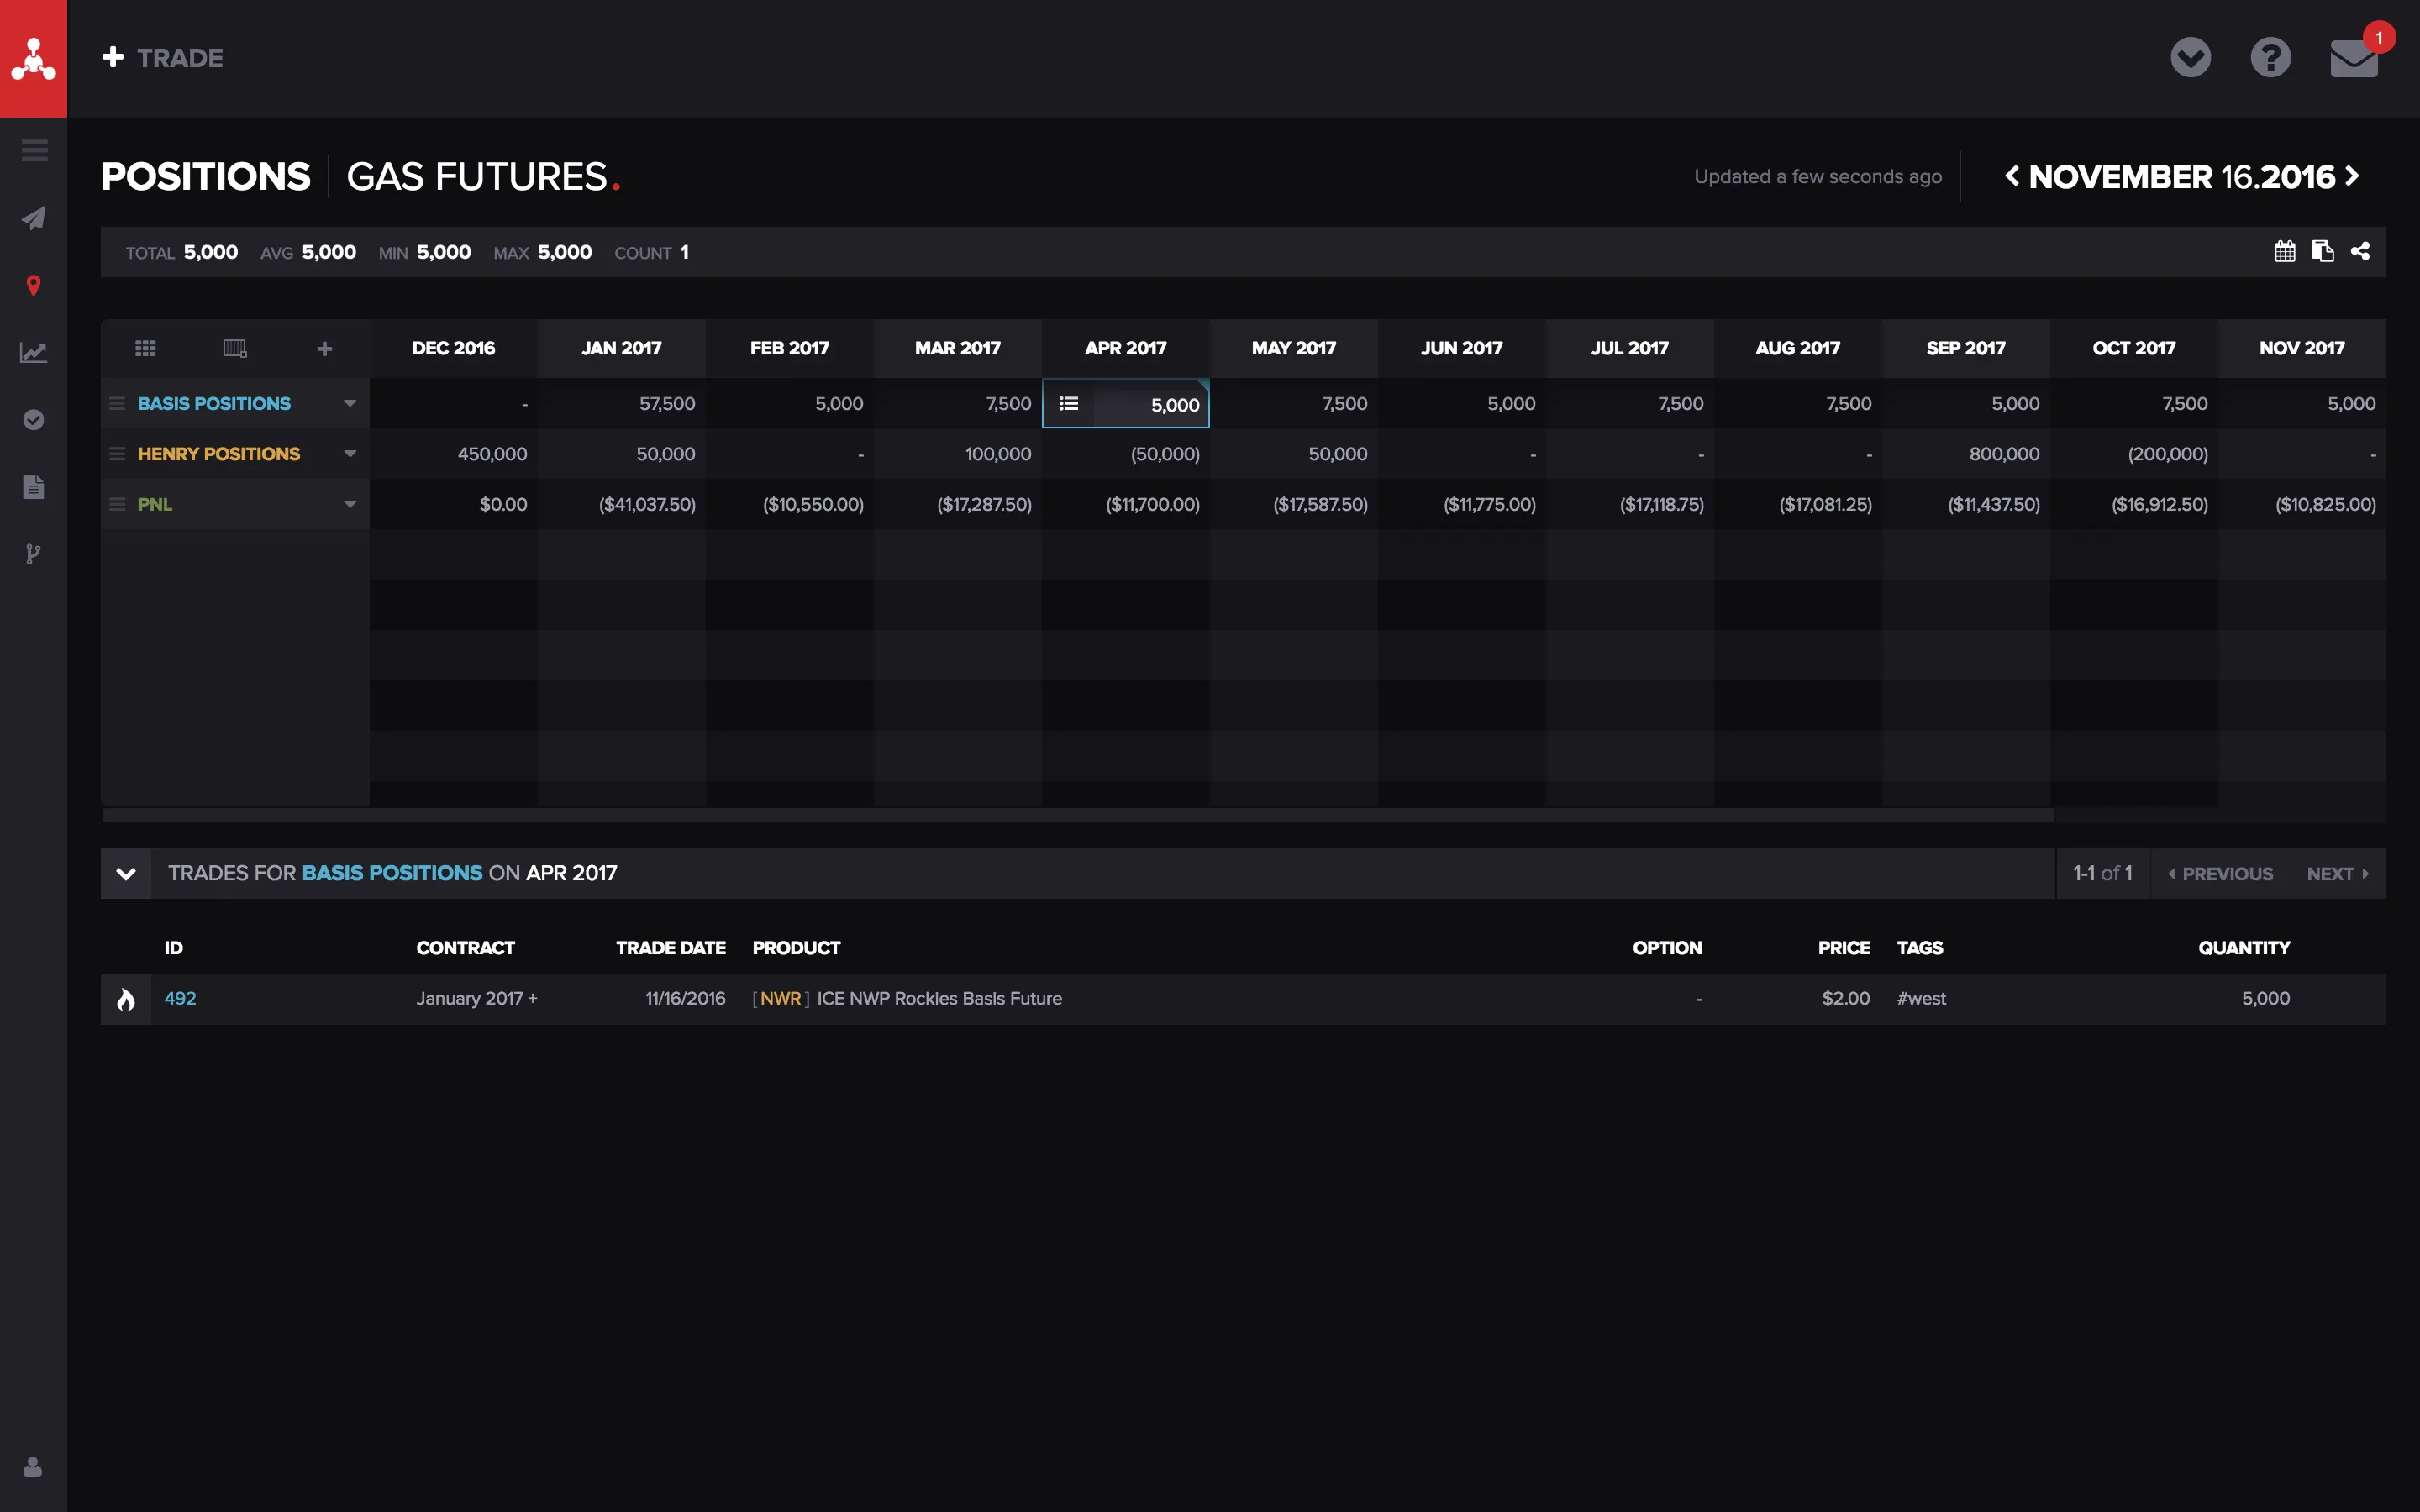Grab the PNL row drag handle
The height and width of the screenshot is (1512, 2420).
[x=117, y=504]
